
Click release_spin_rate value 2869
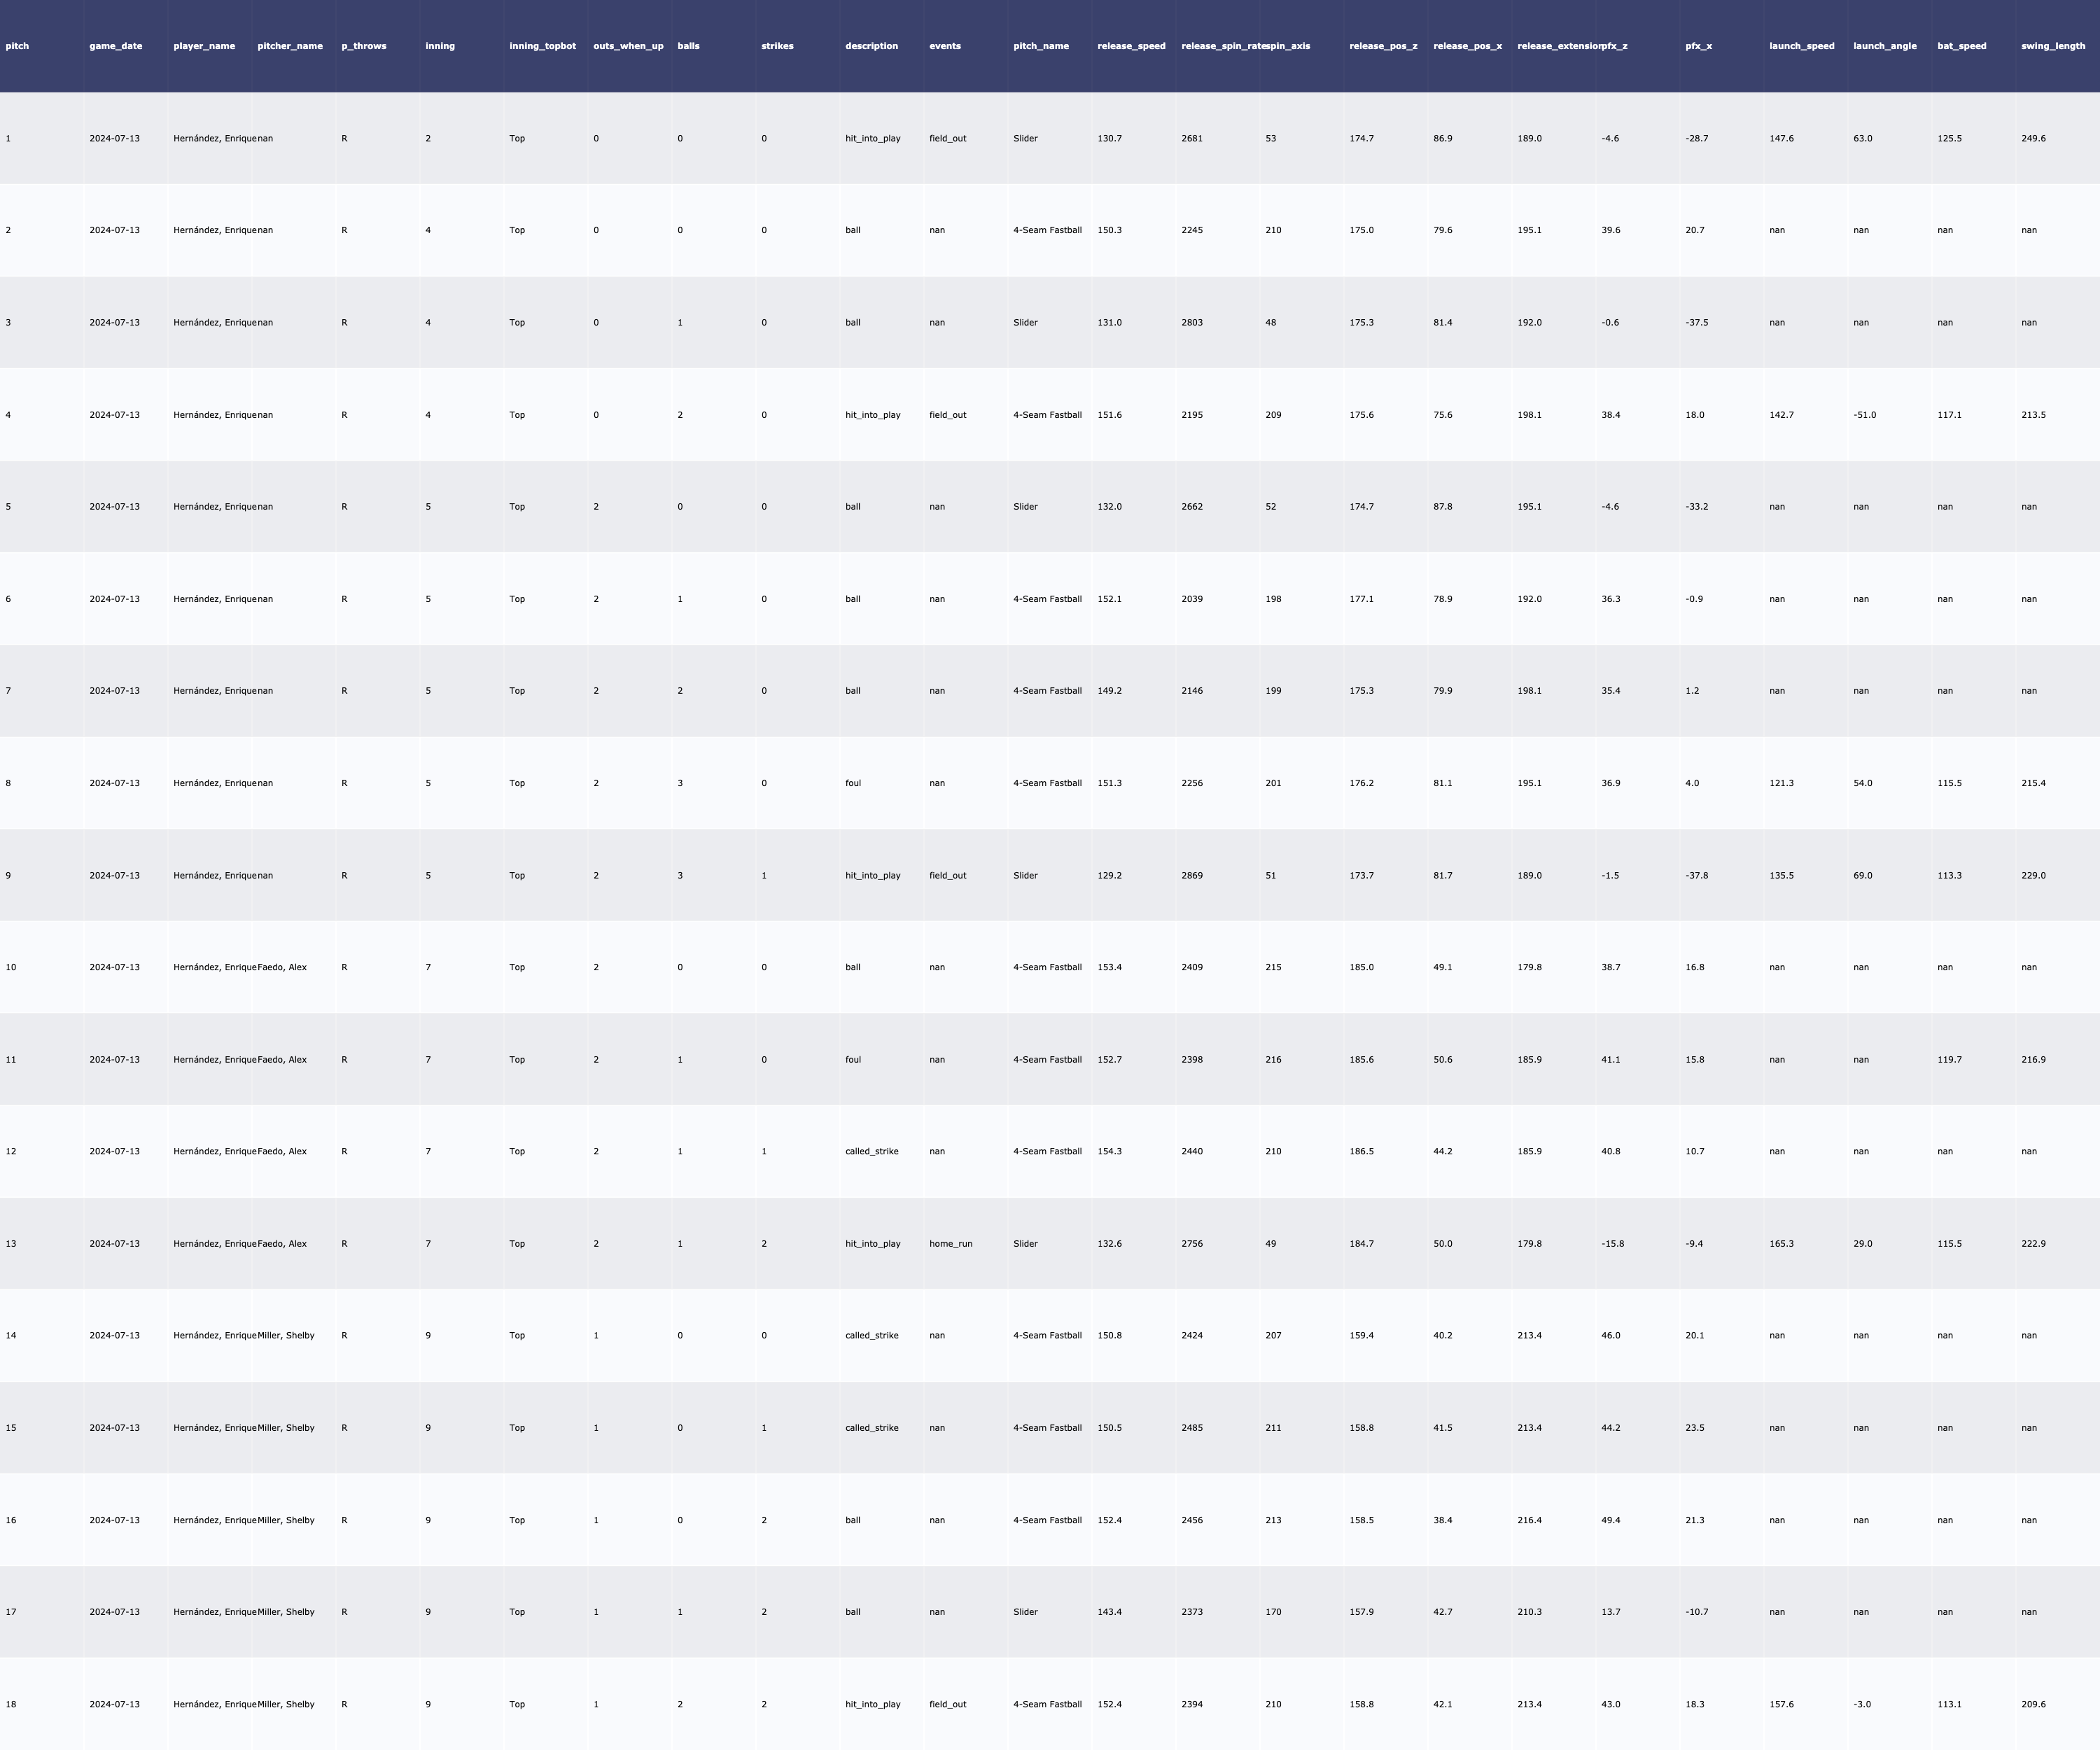click(1192, 875)
